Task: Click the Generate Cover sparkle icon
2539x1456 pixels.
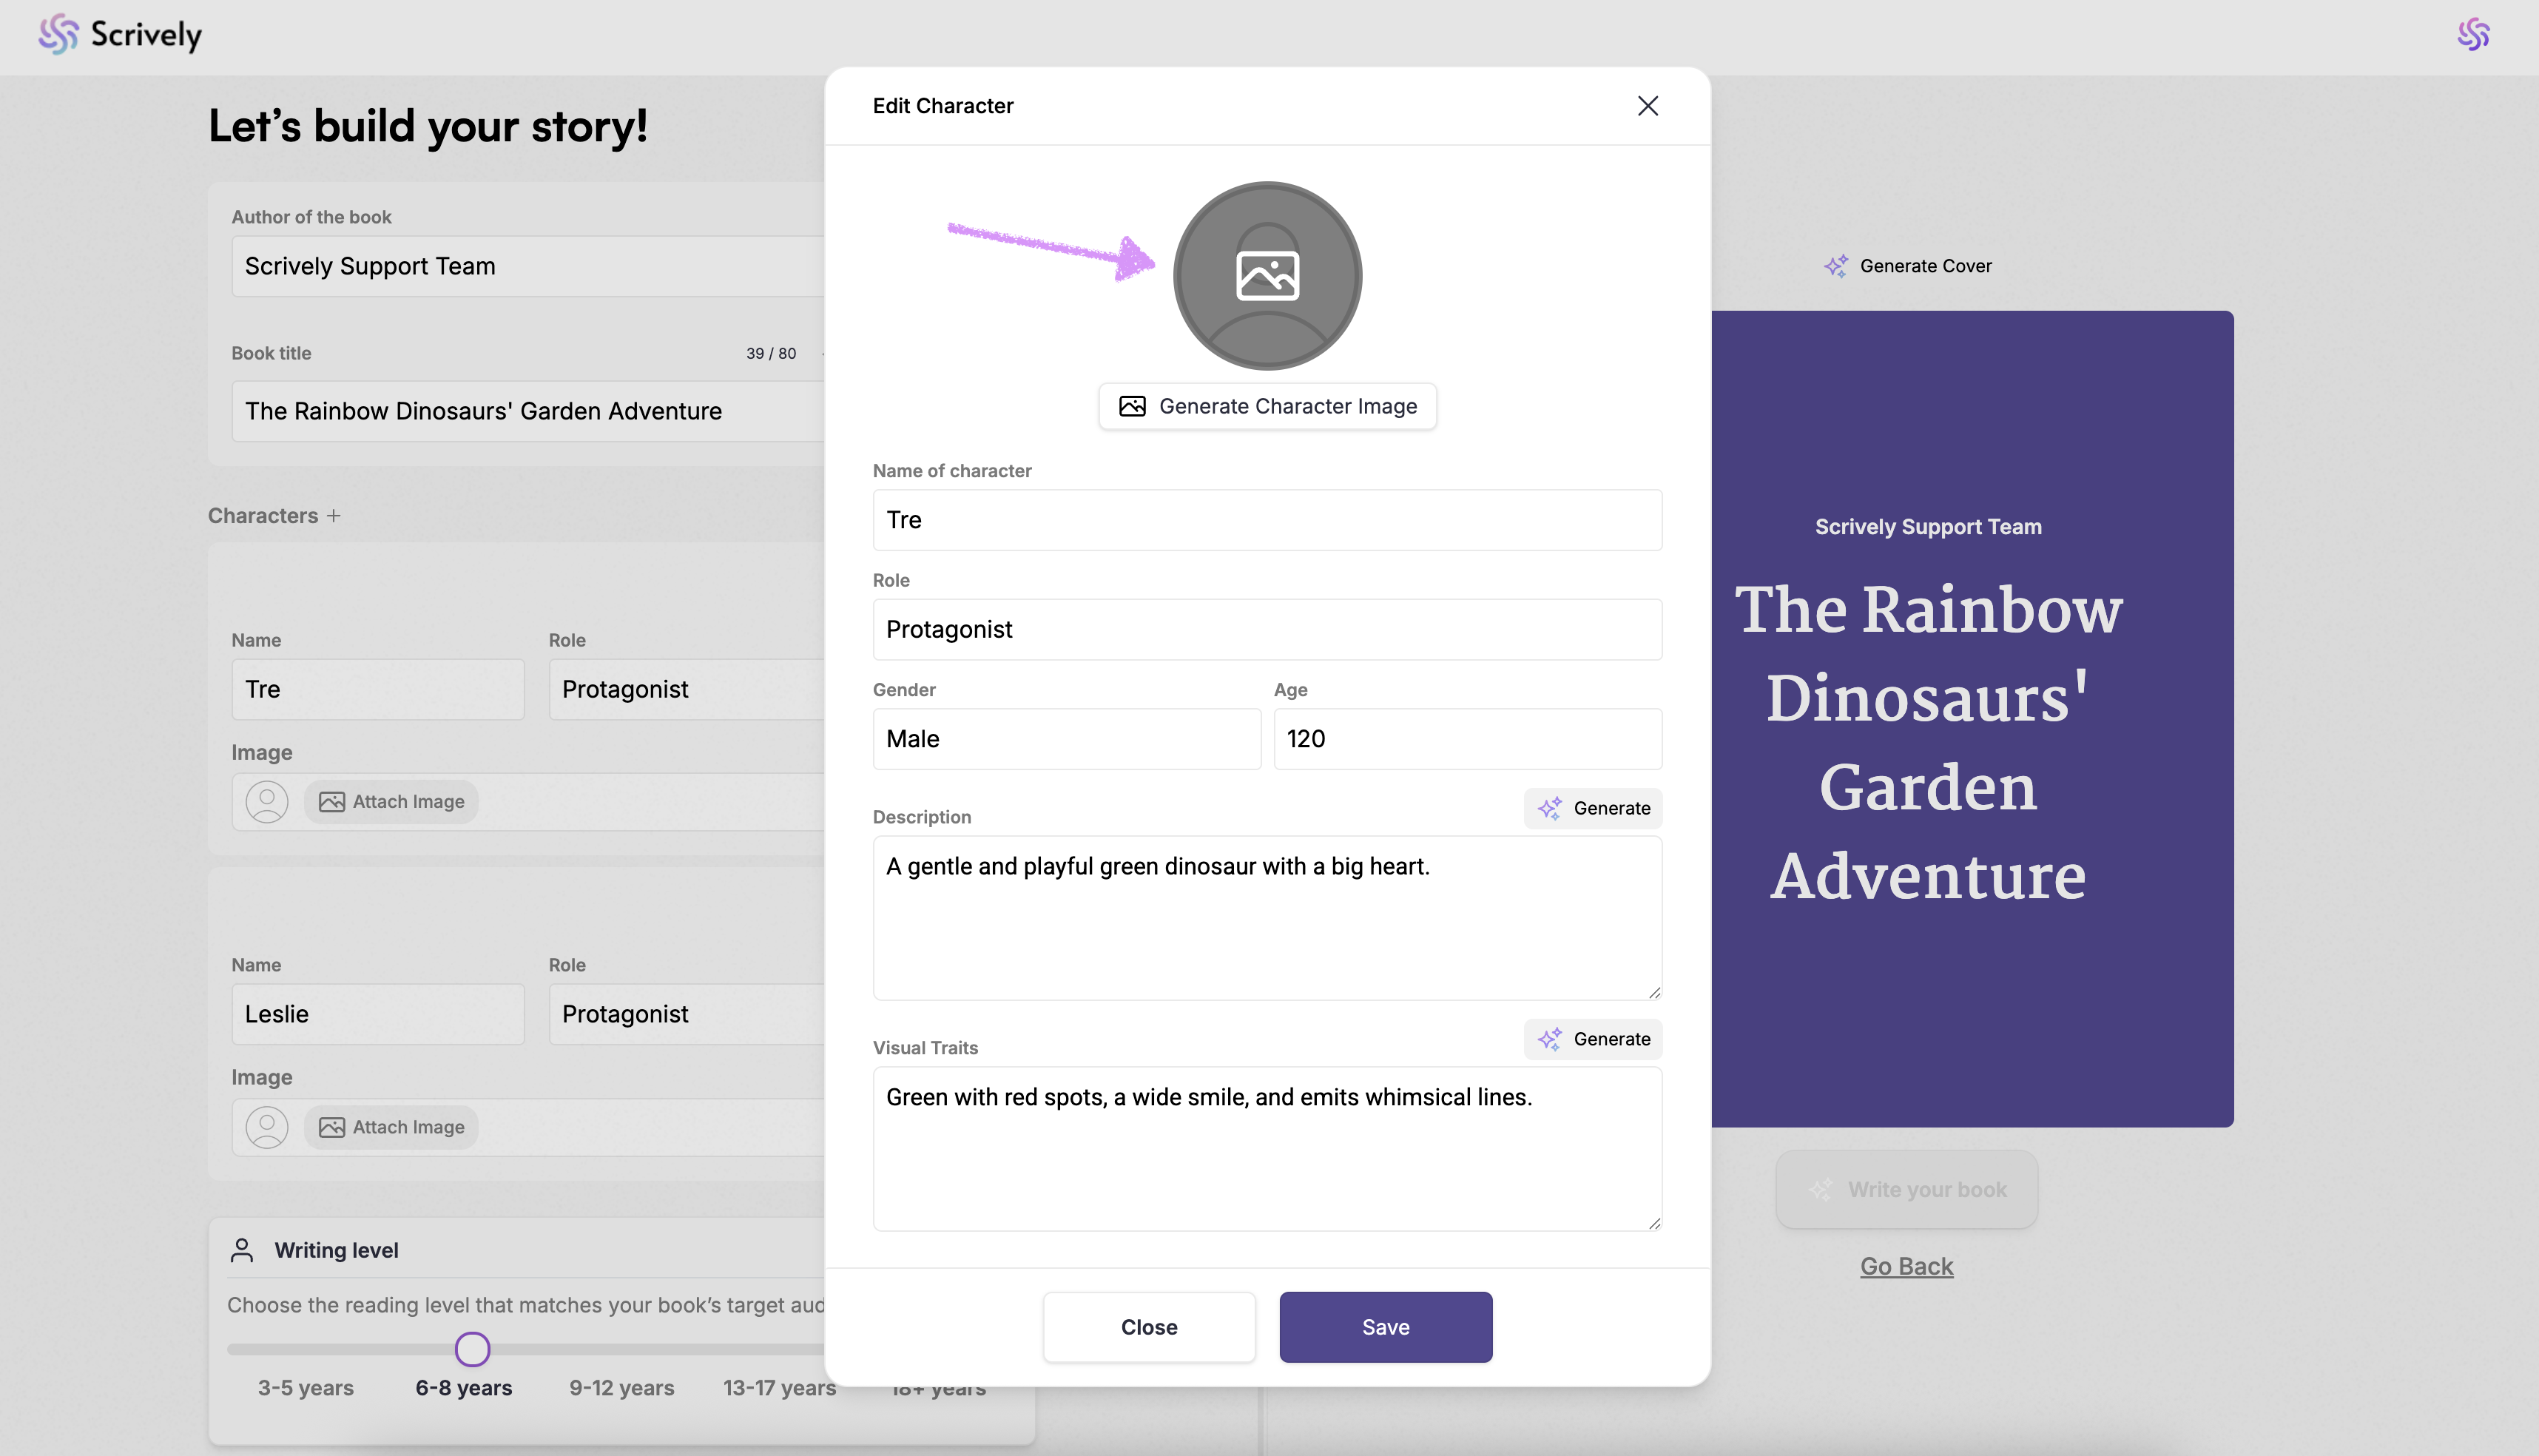Action: pyautogui.click(x=1835, y=266)
